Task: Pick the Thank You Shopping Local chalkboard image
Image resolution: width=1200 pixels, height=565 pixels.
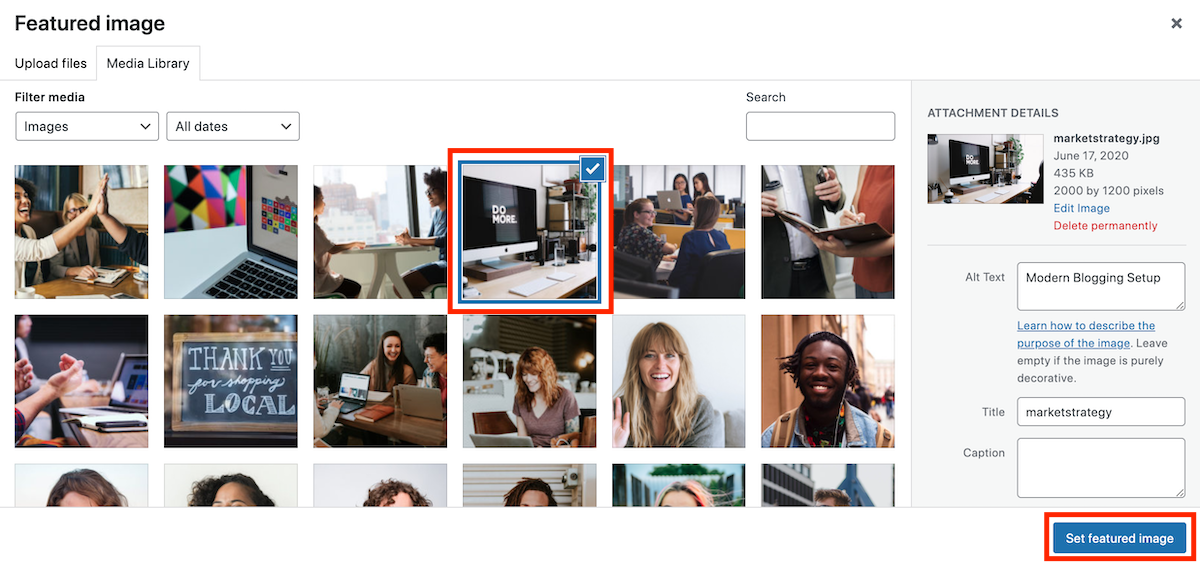Action: [x=231, y=381]
